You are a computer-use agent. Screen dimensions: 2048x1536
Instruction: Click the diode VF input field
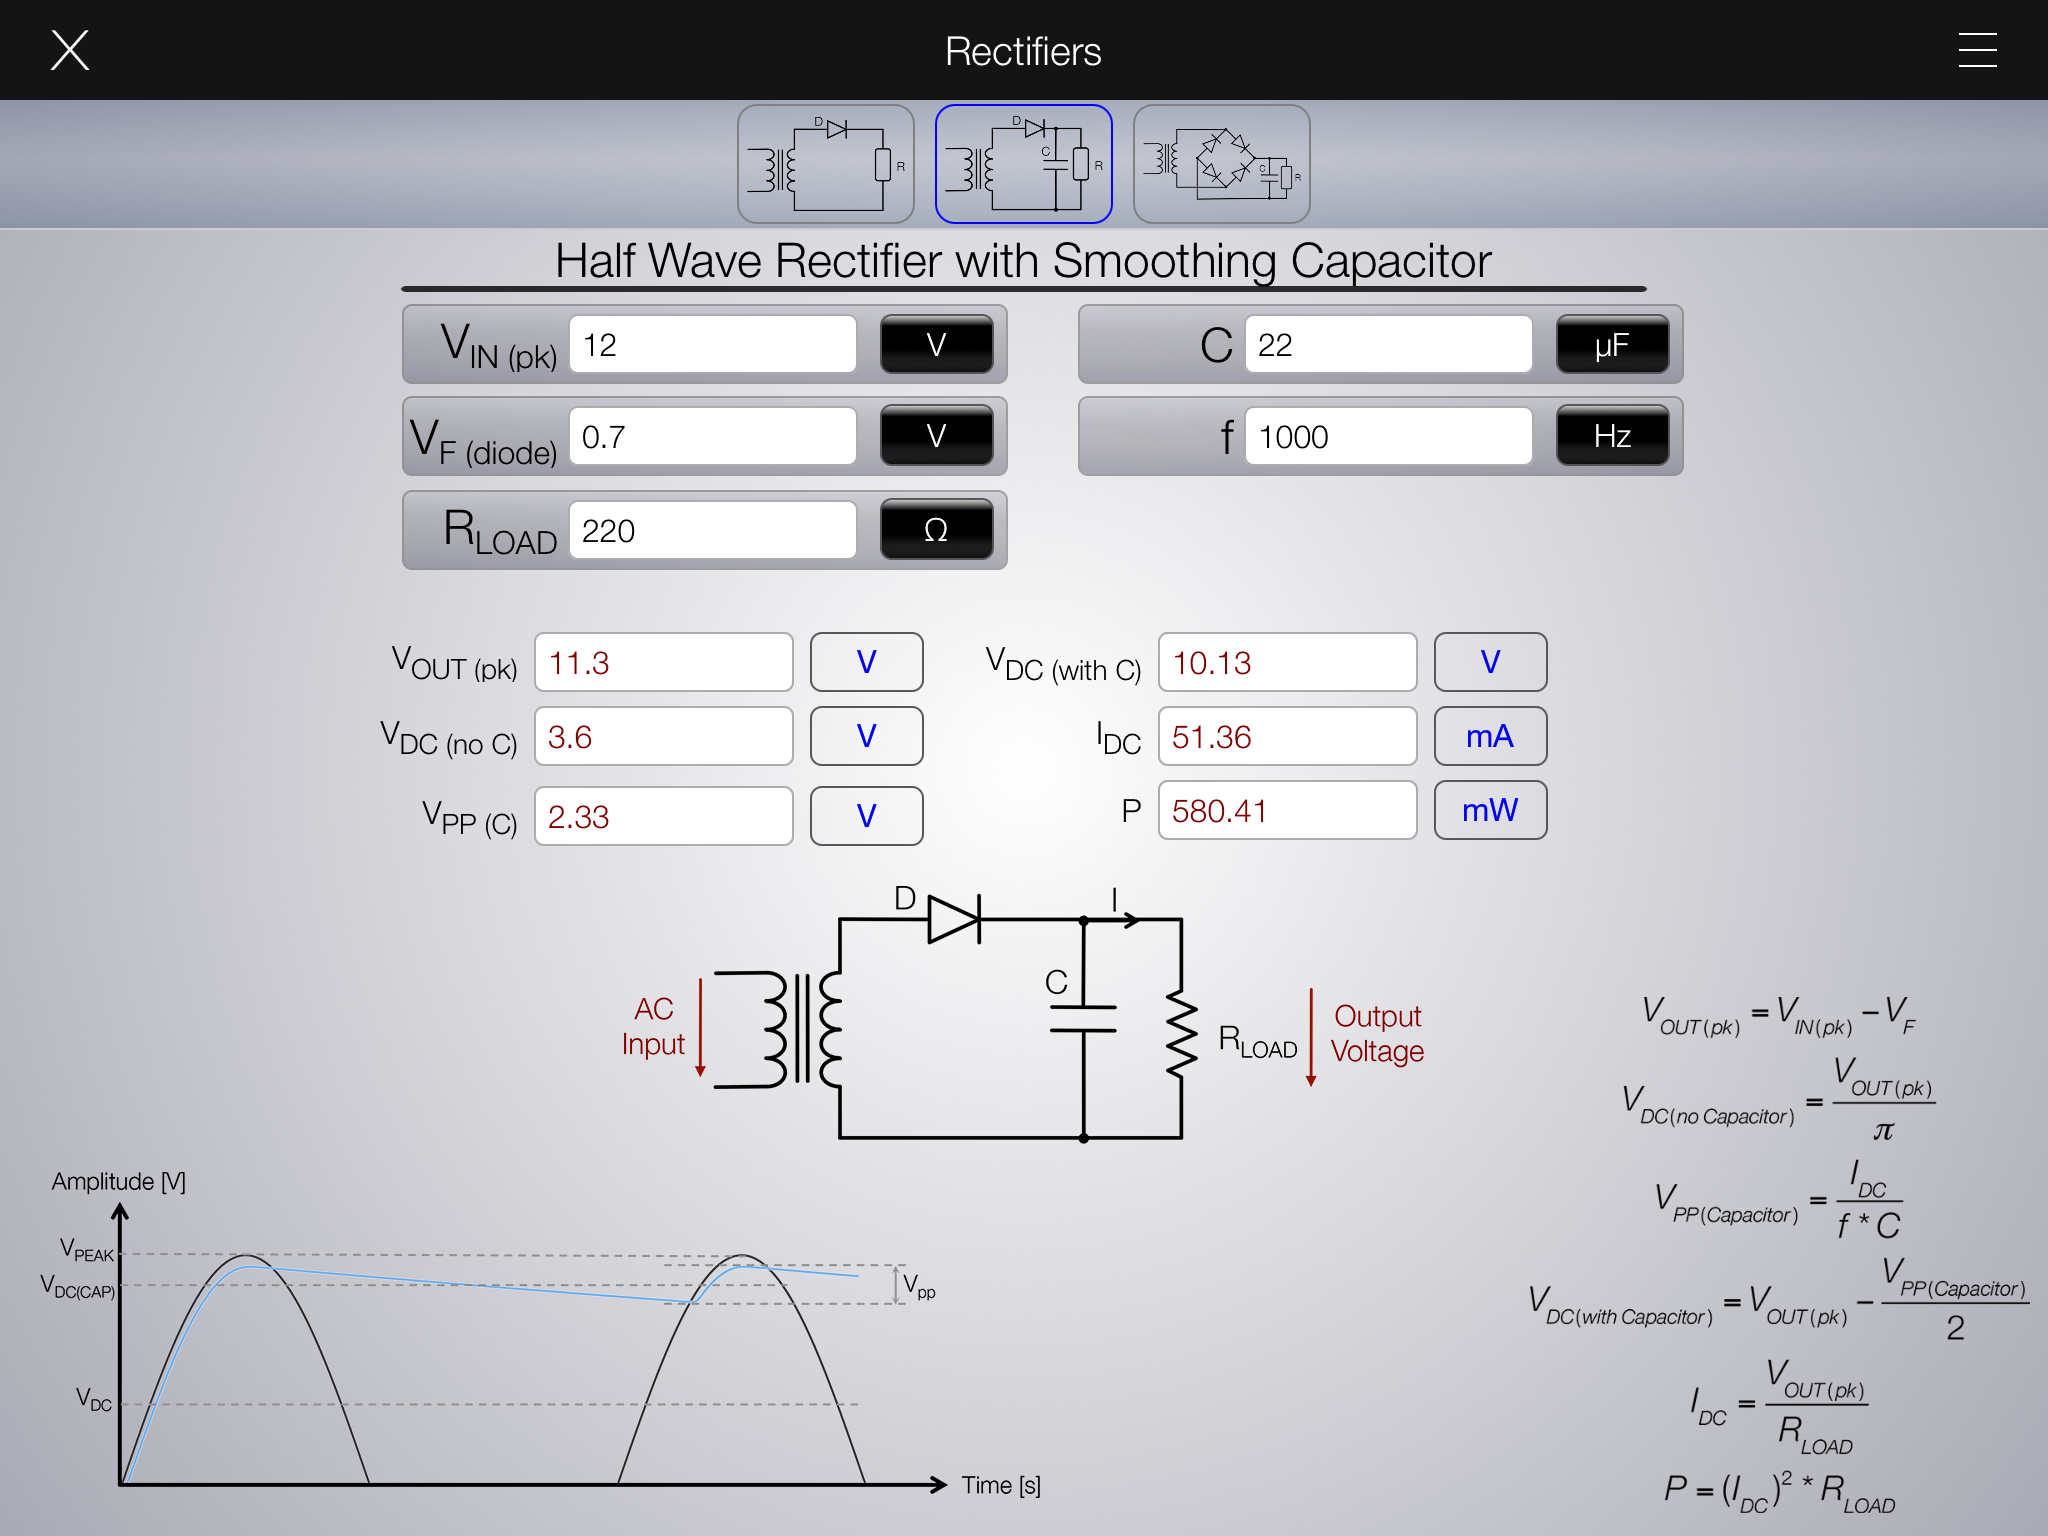713,436
